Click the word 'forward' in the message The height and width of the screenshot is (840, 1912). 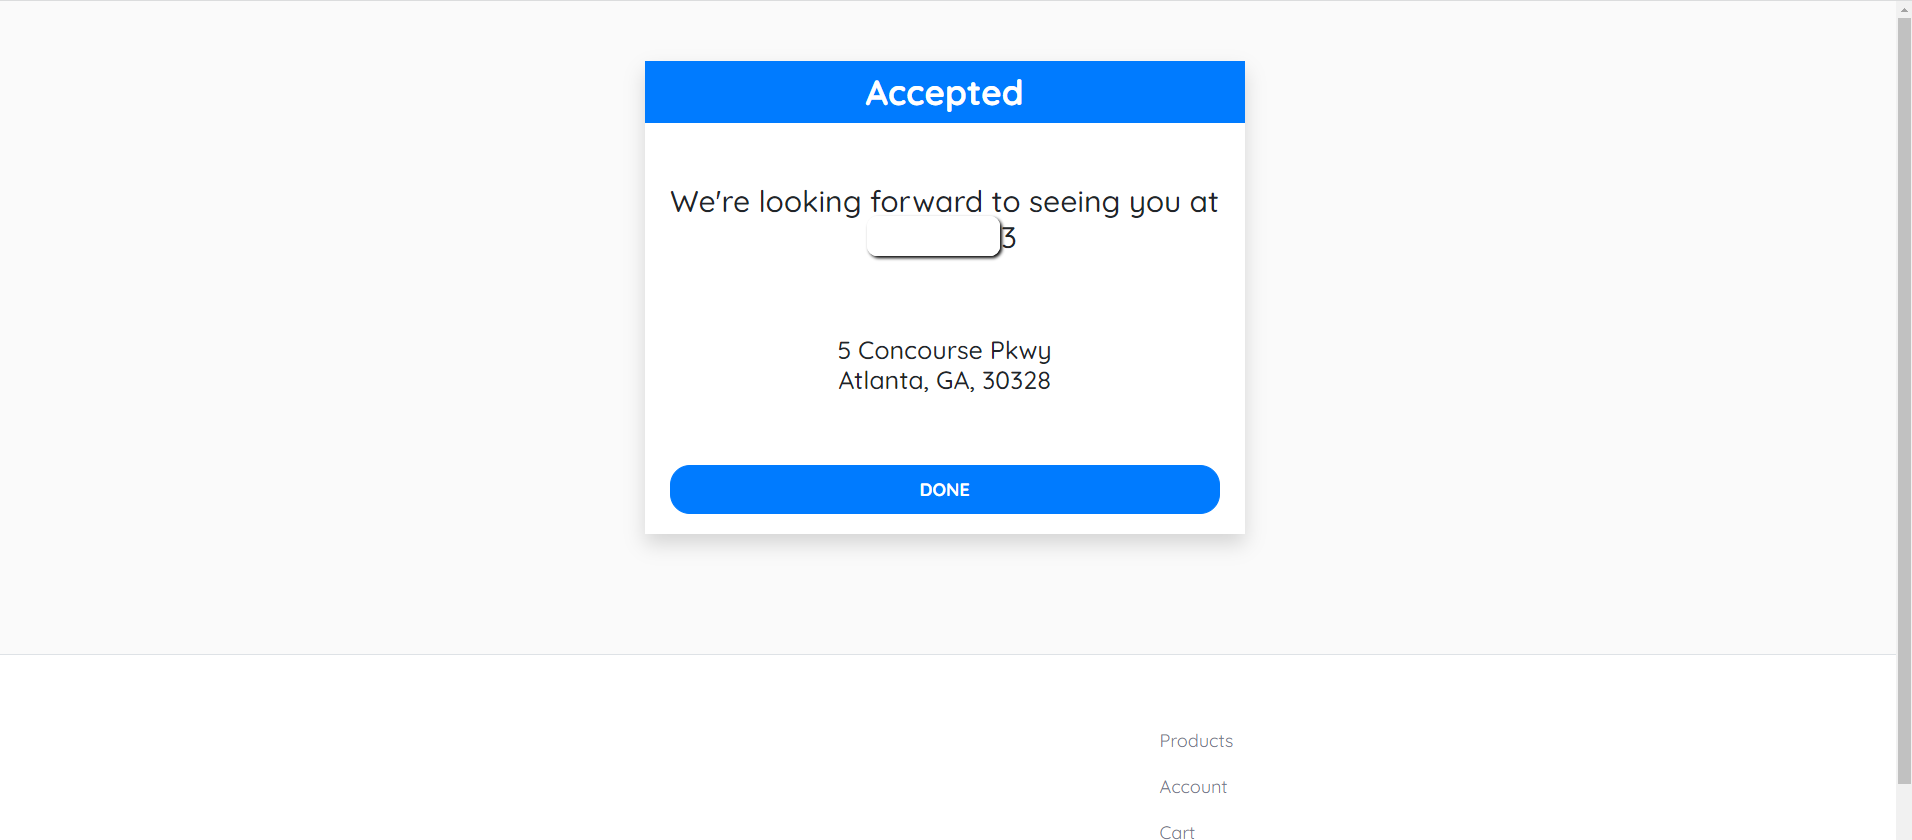926,201
